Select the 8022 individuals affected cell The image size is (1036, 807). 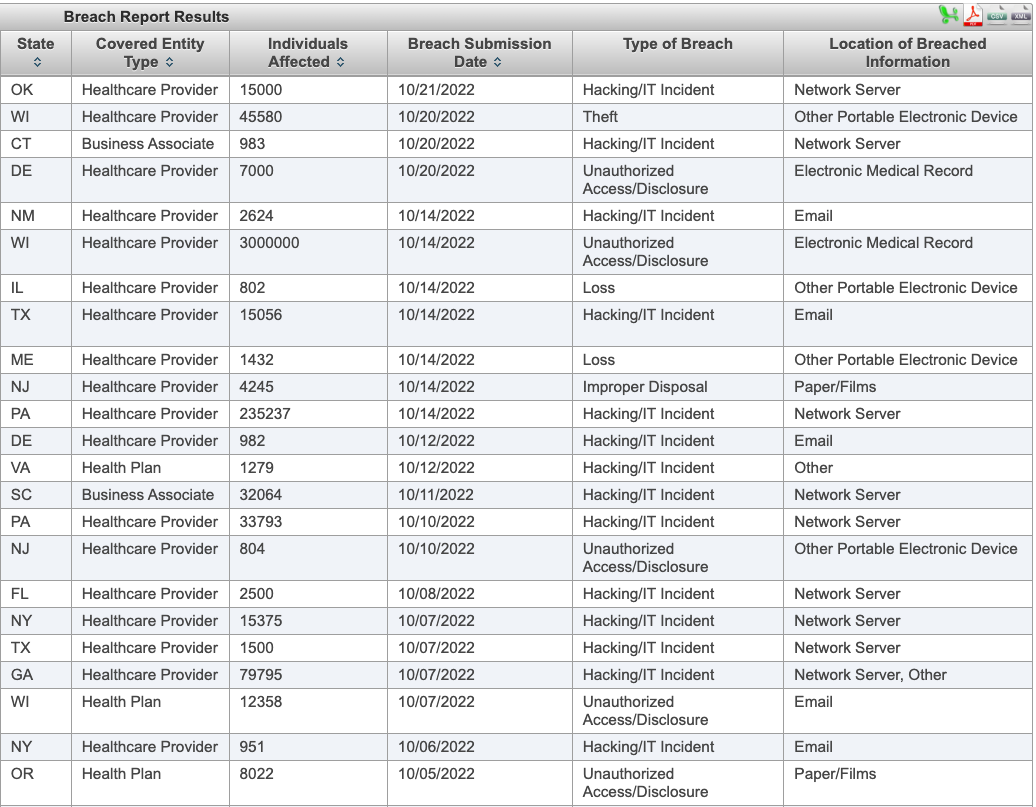309,784
